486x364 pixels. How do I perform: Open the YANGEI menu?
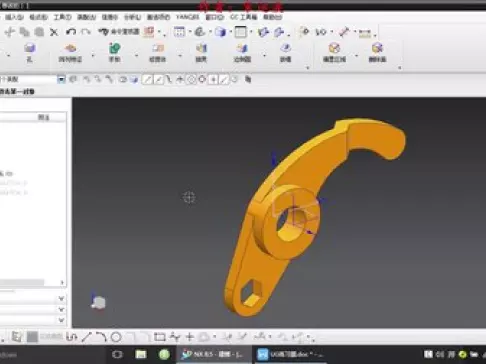click(188, 17)
